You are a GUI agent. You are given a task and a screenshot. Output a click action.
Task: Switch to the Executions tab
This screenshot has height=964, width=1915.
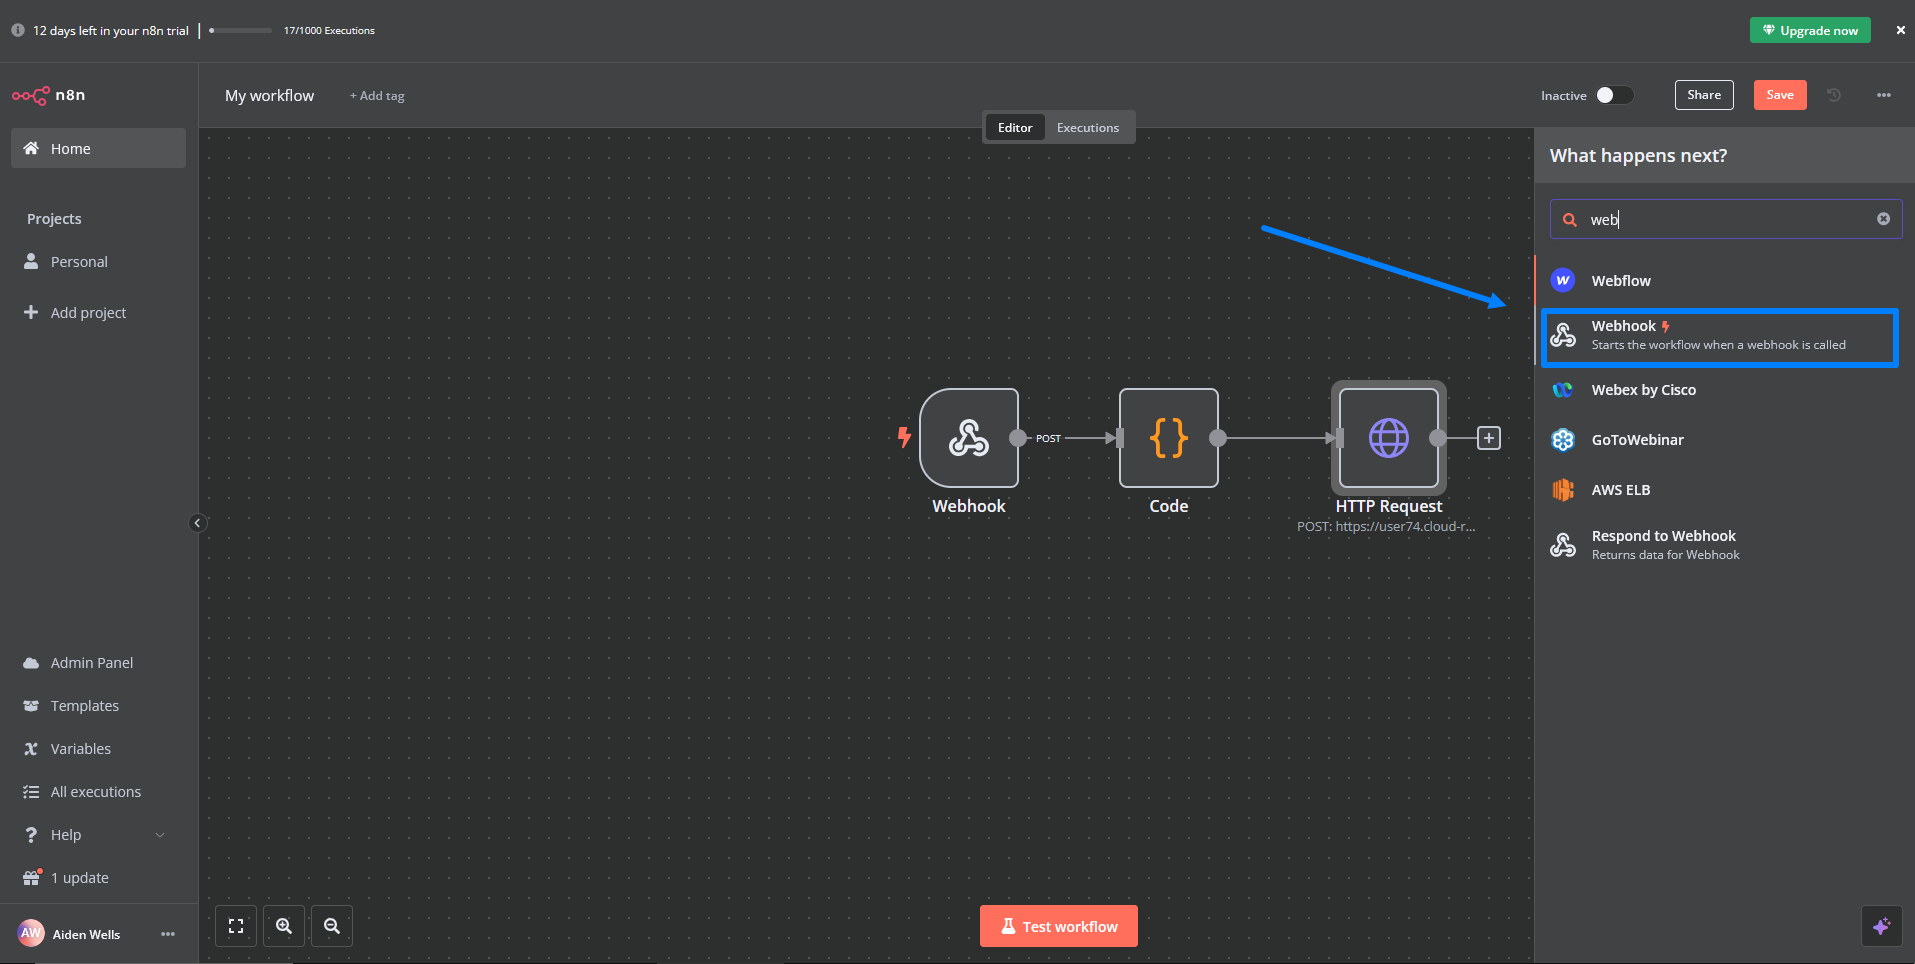click(x=1088, y=127)
